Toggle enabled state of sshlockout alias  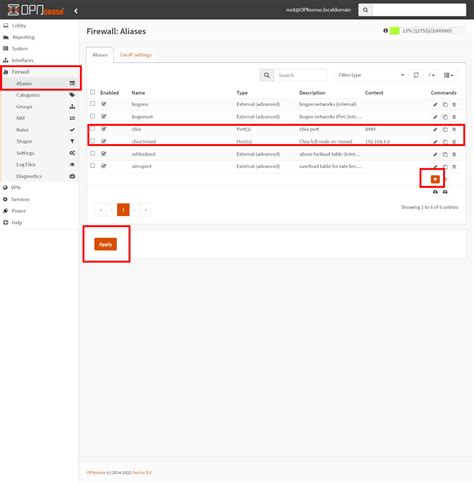coord(104,154)
